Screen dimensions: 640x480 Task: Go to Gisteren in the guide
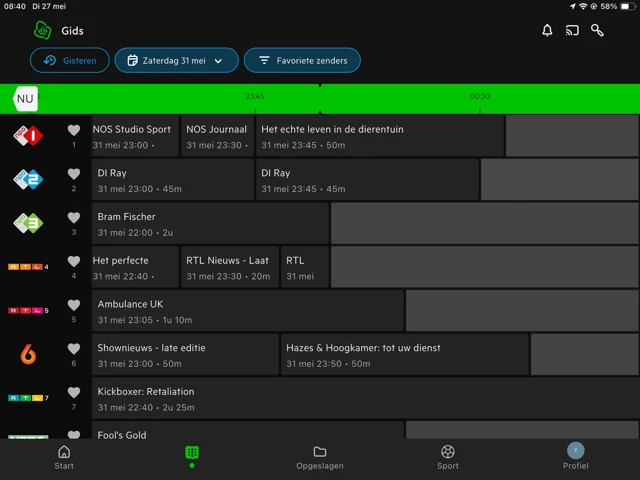(x=70, y=60)
